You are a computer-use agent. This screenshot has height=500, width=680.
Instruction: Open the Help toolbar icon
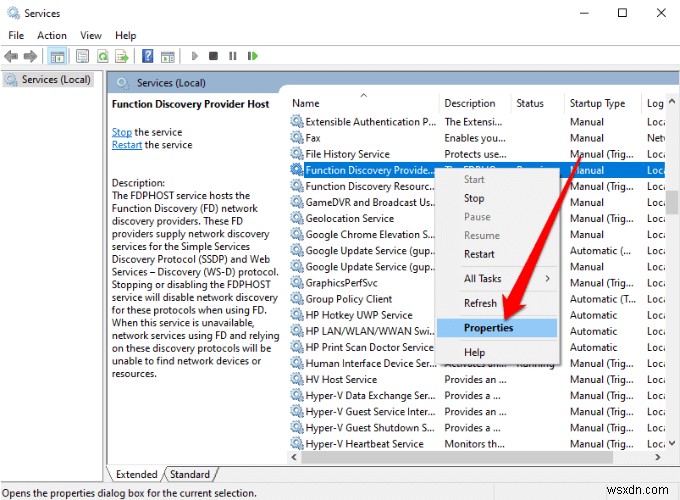pos(147,56)
